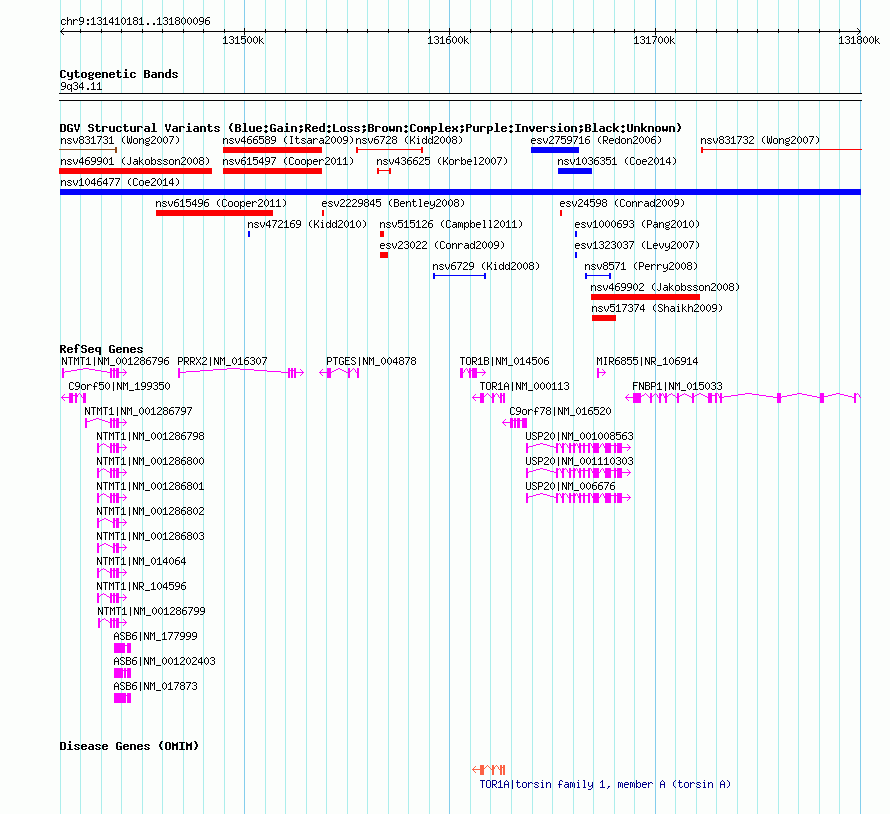Click the 131800k ruler tick label
Image resolution: width=890 pixels, height=814 pixels.
[859, 40]
